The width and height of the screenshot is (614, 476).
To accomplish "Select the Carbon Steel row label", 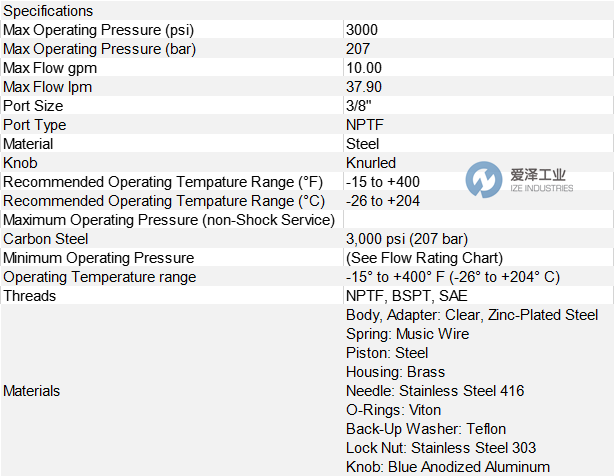I will coord(46,239).
